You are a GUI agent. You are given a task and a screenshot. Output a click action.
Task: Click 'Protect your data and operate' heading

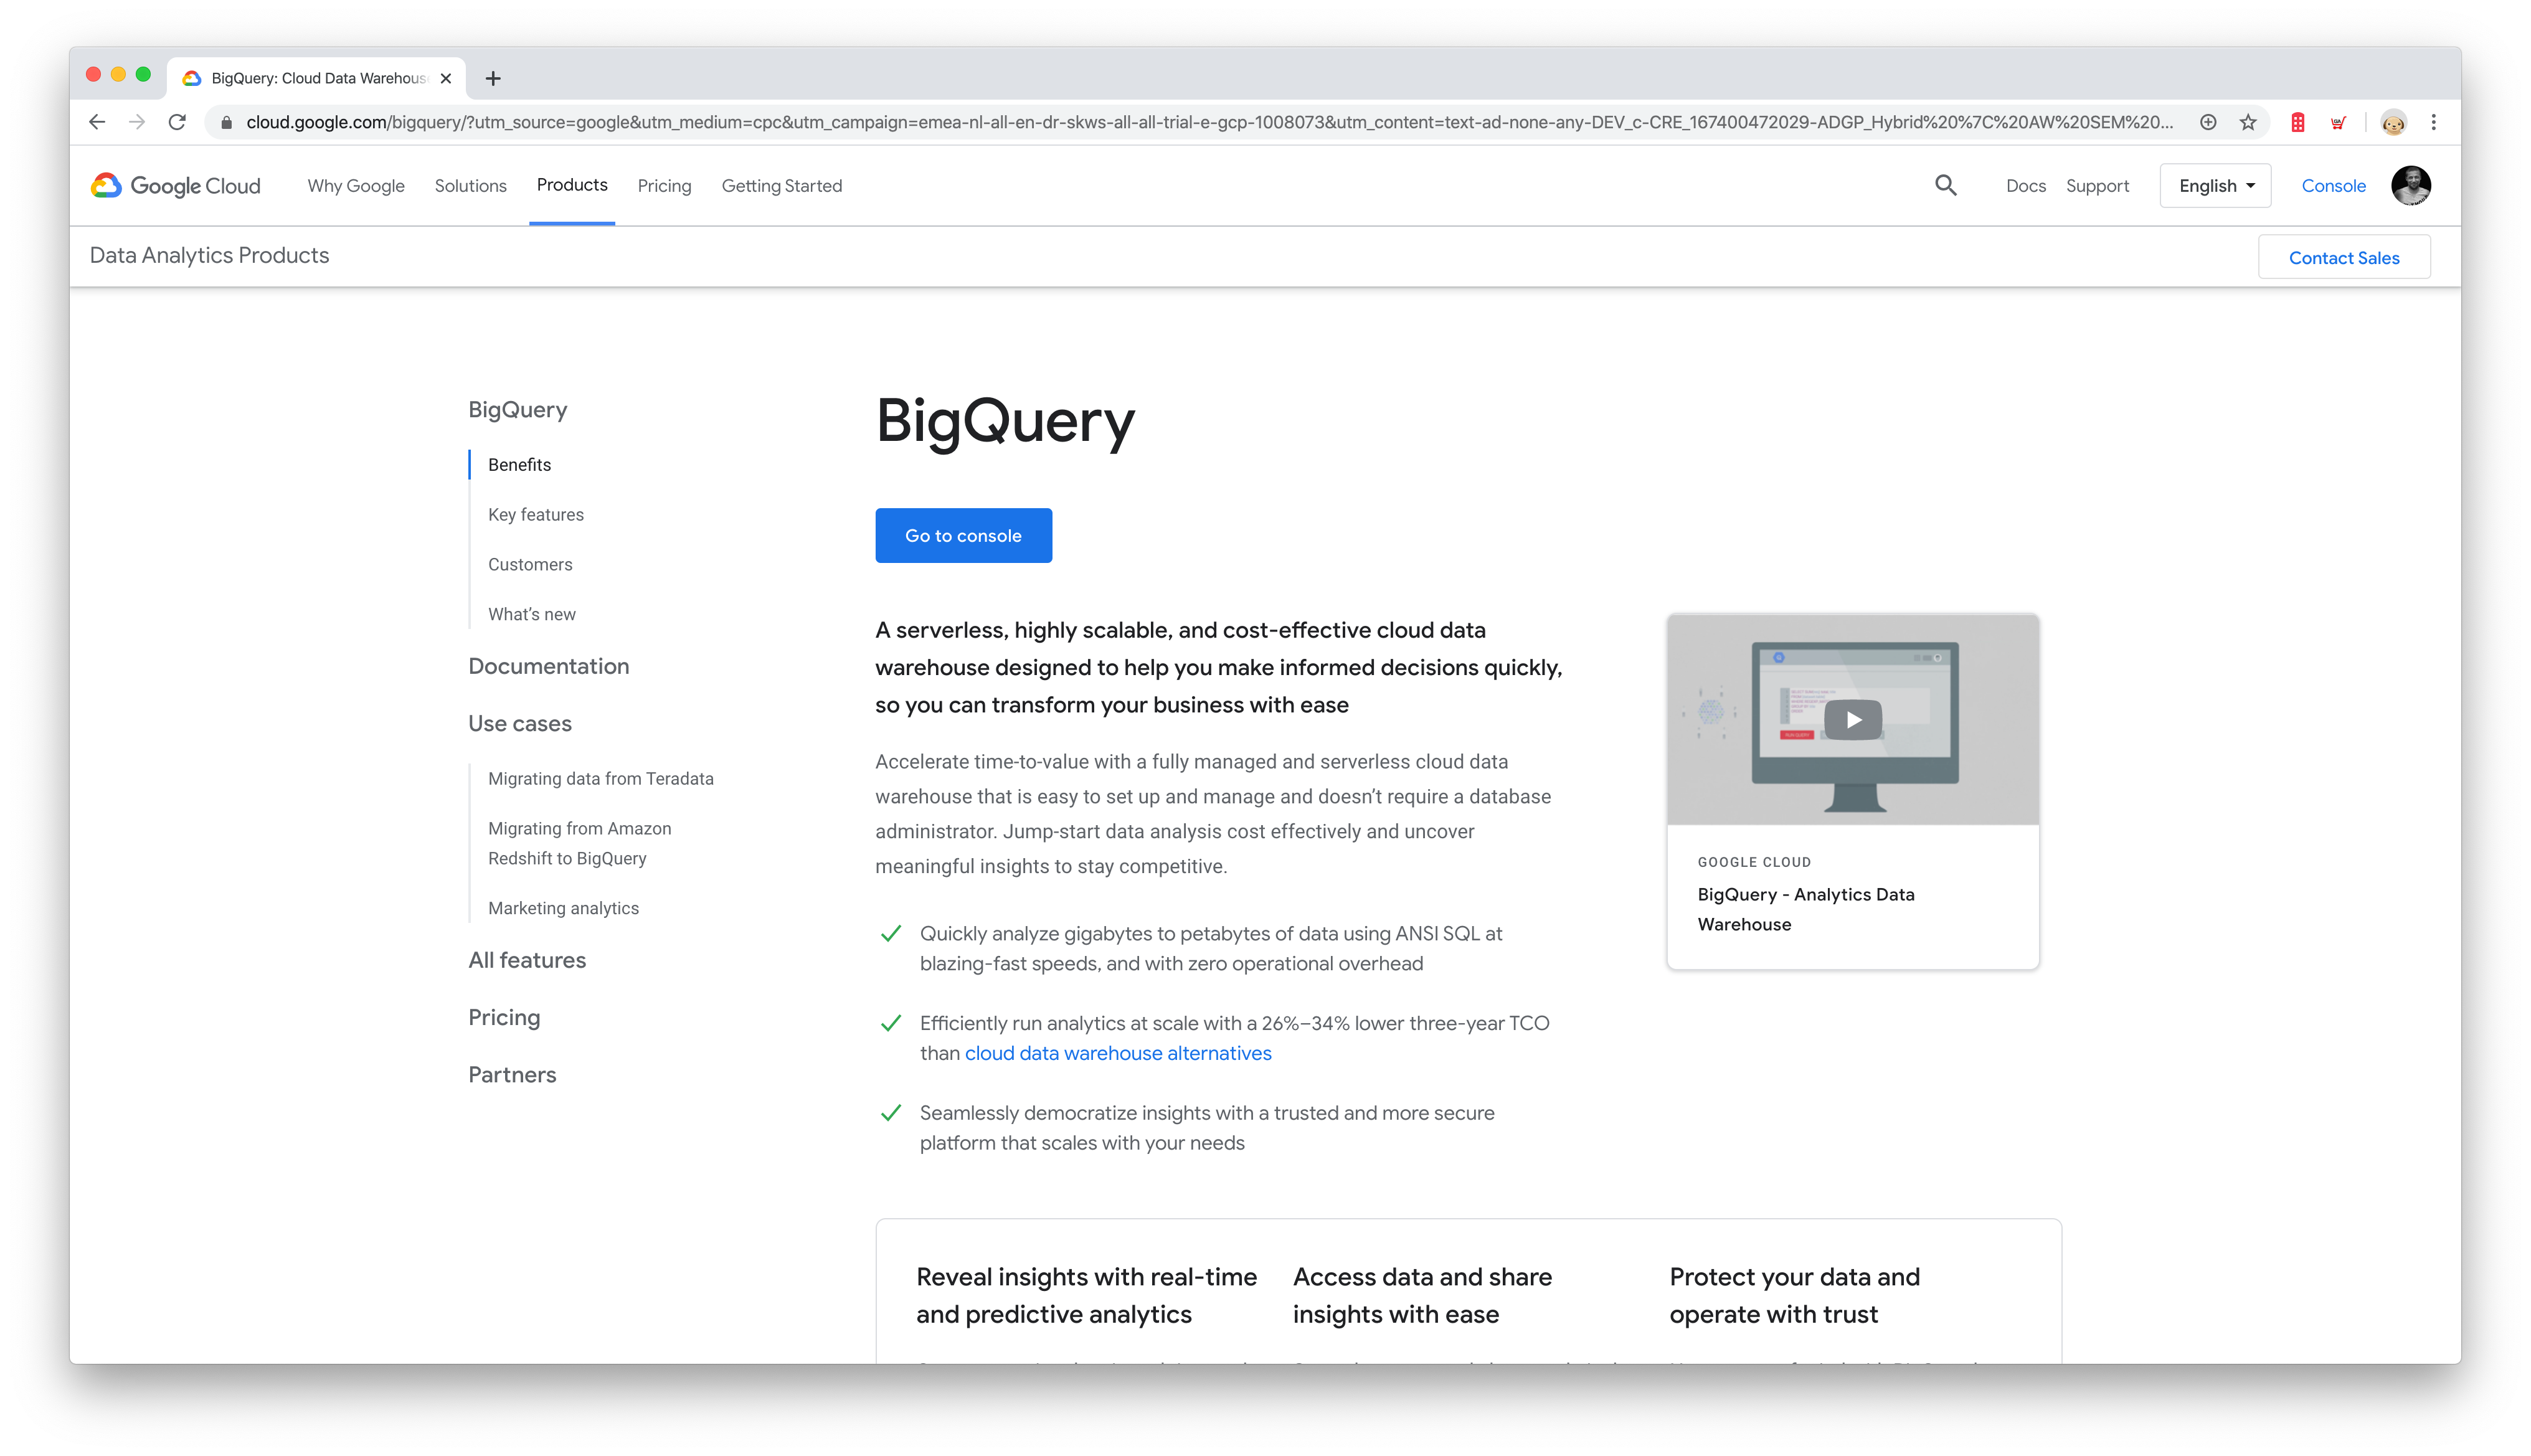pyautogui.click(x=1794, y=1295)
